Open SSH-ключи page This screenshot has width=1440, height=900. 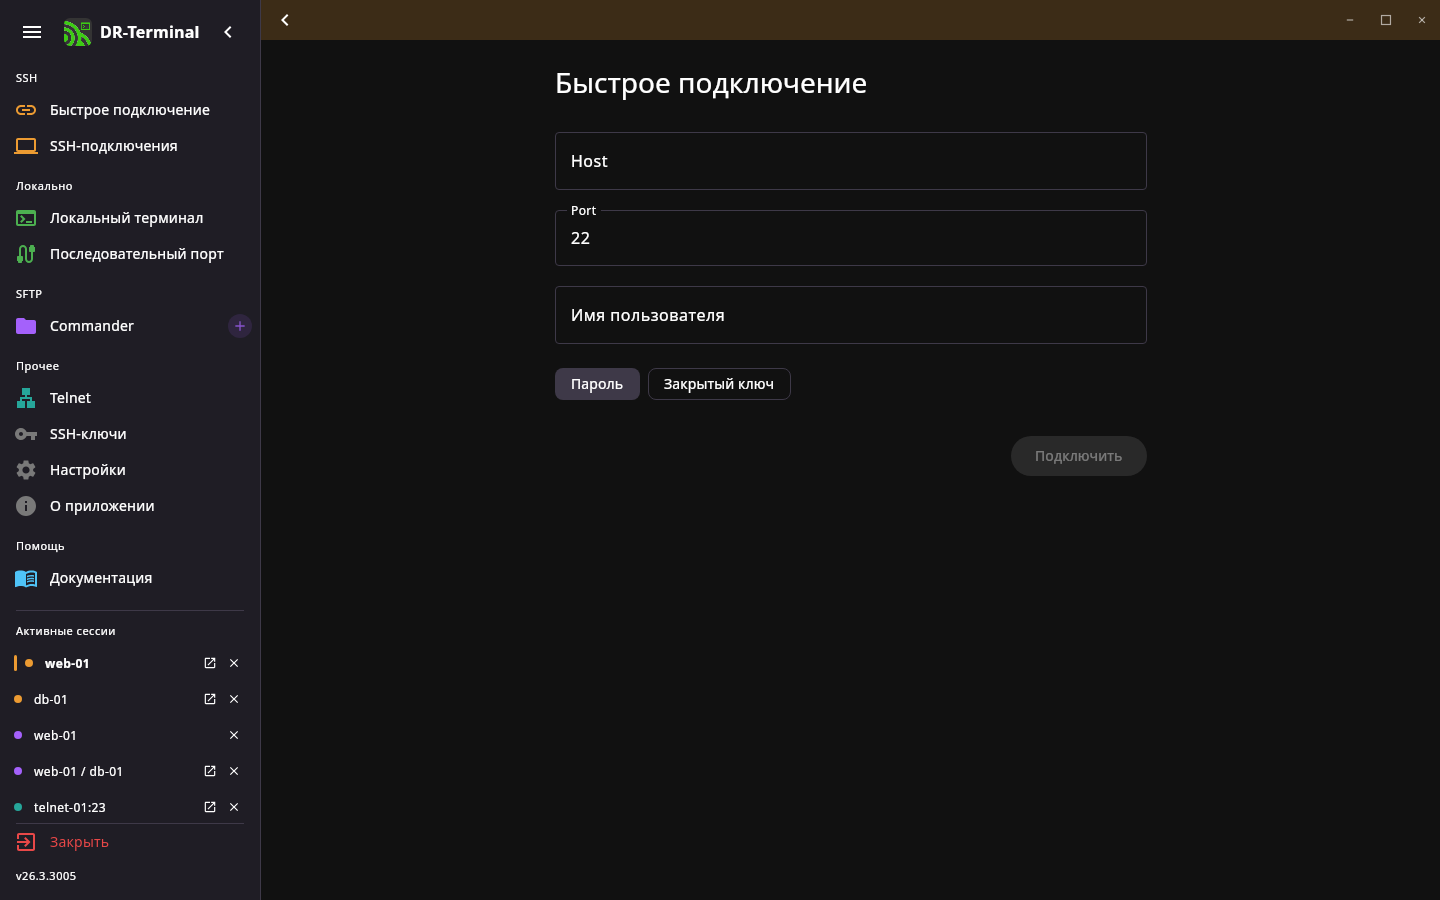pyautogui.click(x=130, y=434)
